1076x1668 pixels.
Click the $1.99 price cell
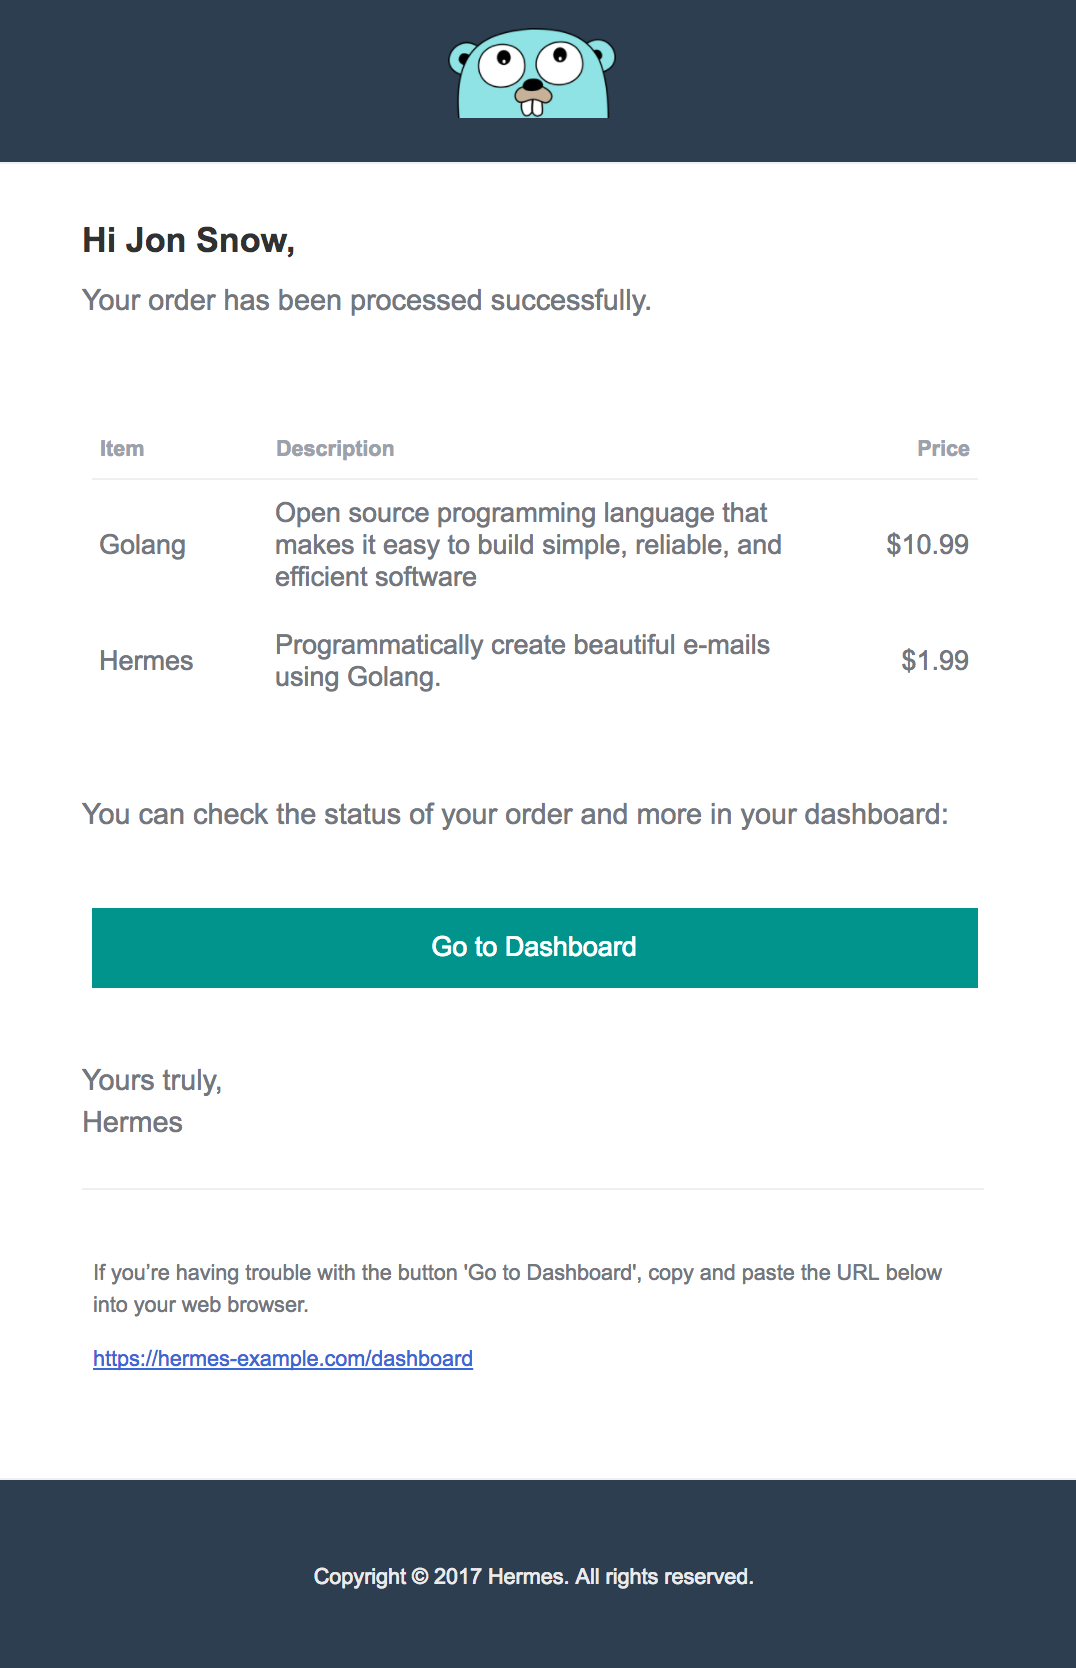pos(934,661)
